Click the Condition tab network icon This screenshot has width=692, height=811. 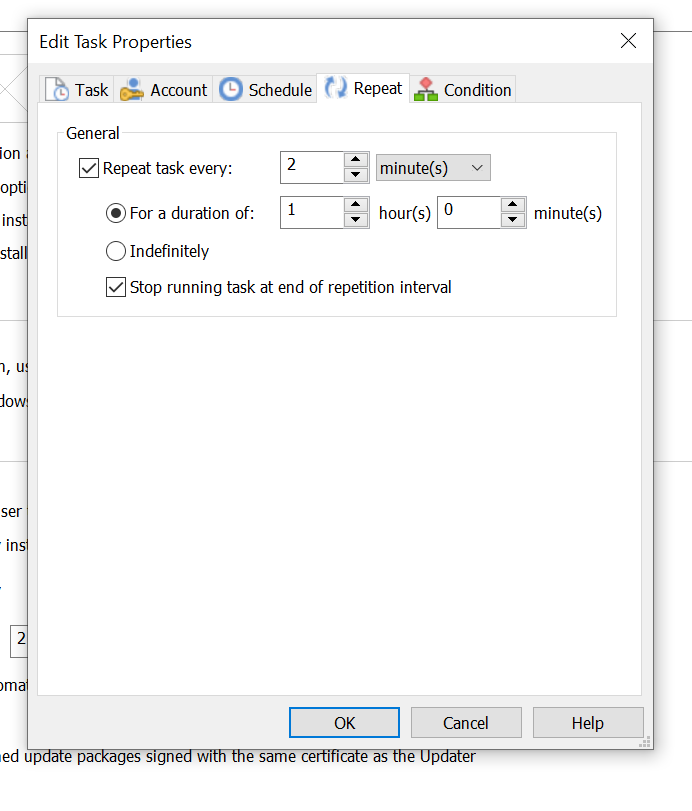pos(426,90)
